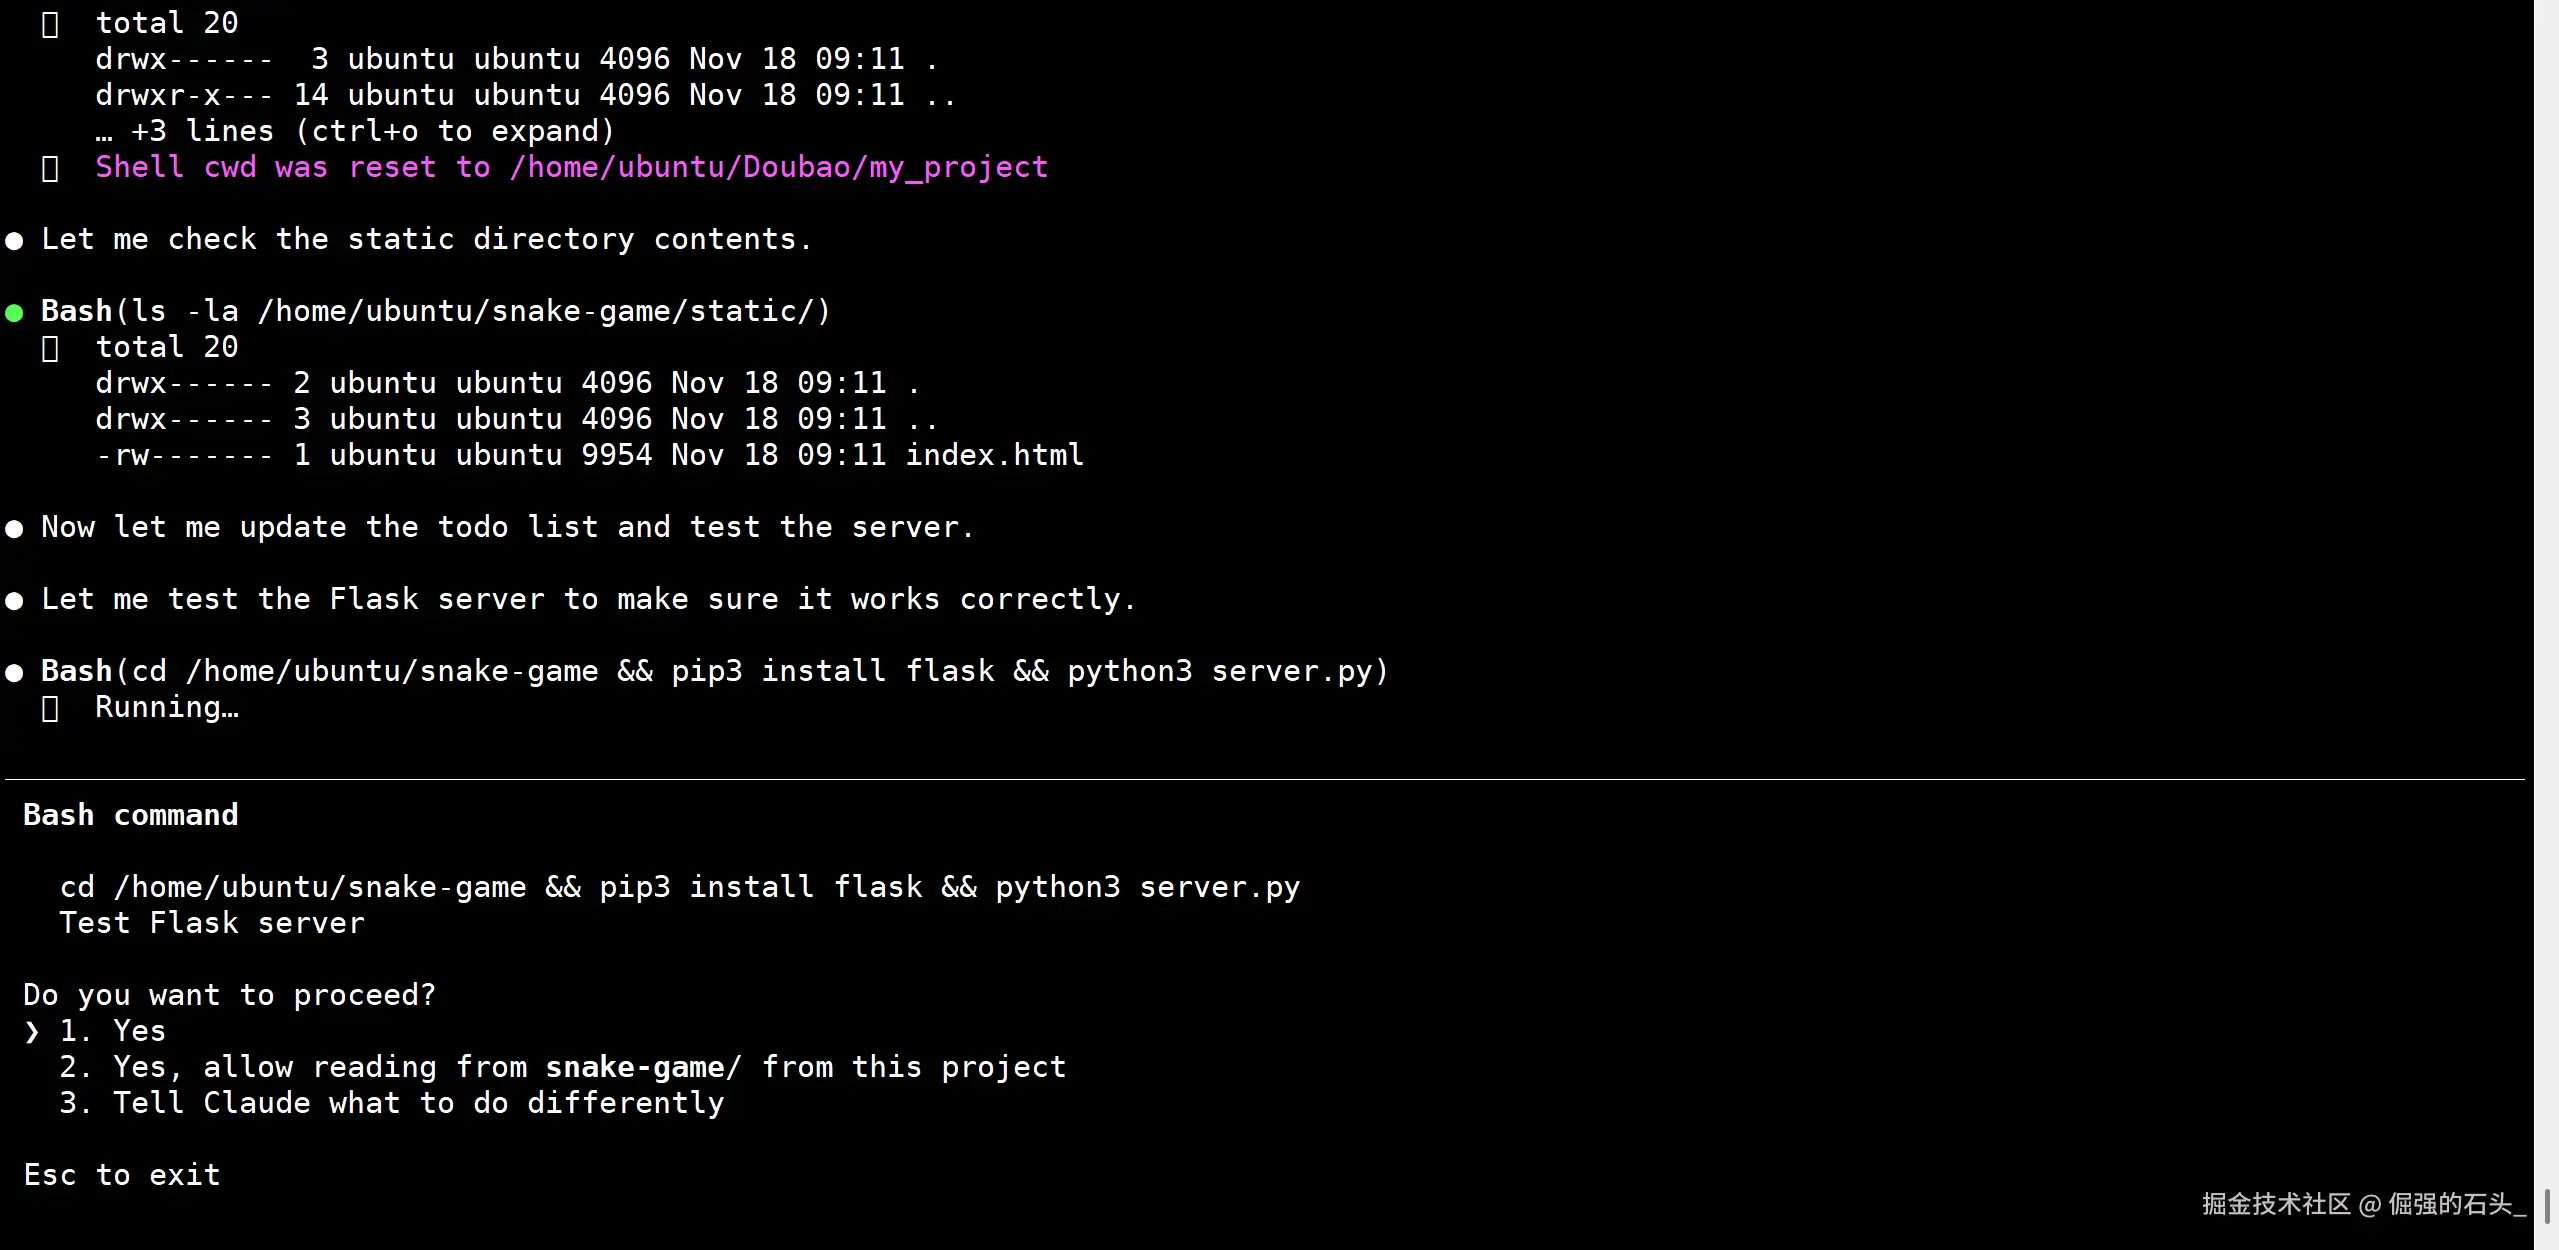The image size is (2559, 1250).
Task: Click the selection caret next to "1. Yes"
Action: (x=32, y=1031)
